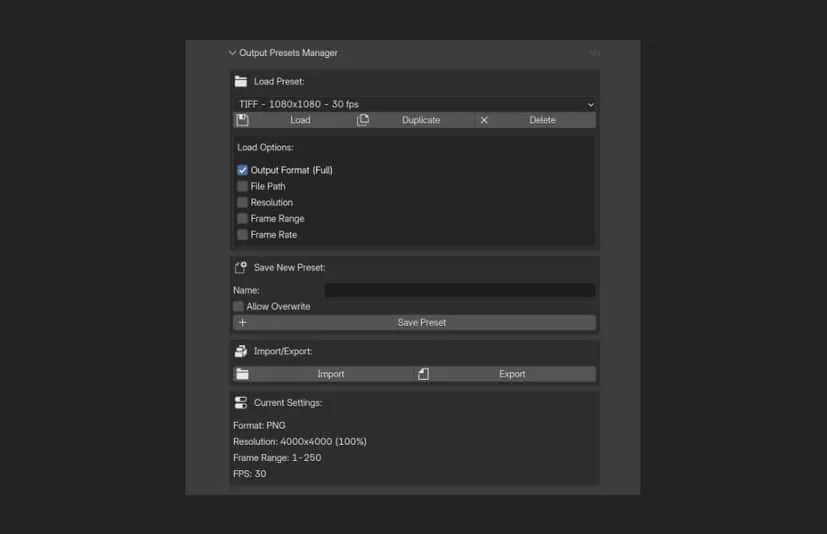Tick the Resolution checkbox

(242, 202)
